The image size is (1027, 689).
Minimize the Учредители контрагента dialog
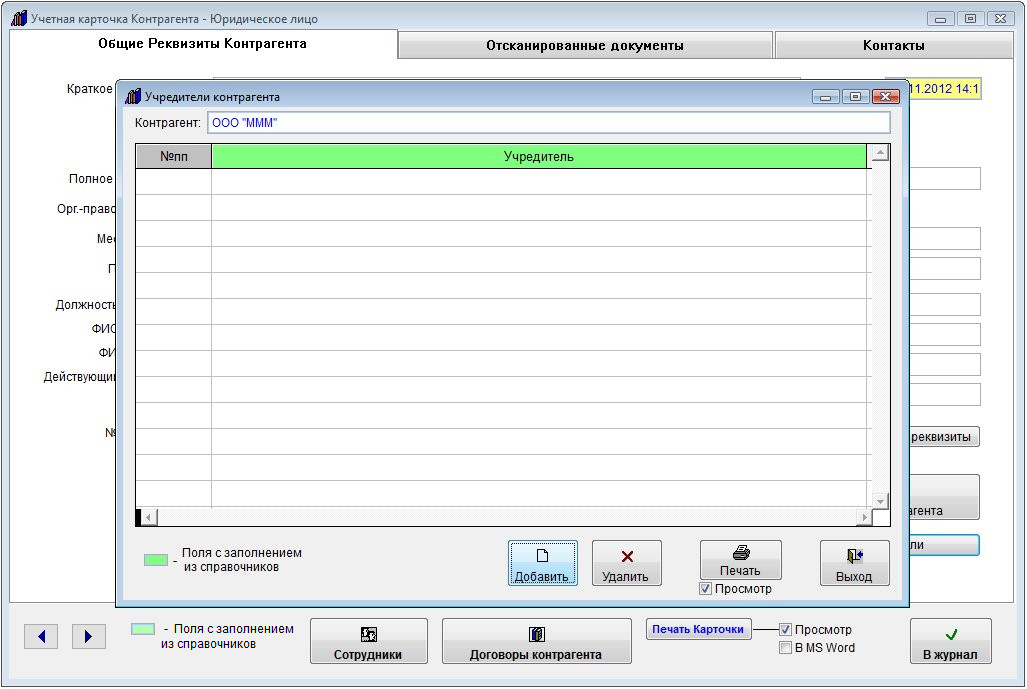click(825, 96)
